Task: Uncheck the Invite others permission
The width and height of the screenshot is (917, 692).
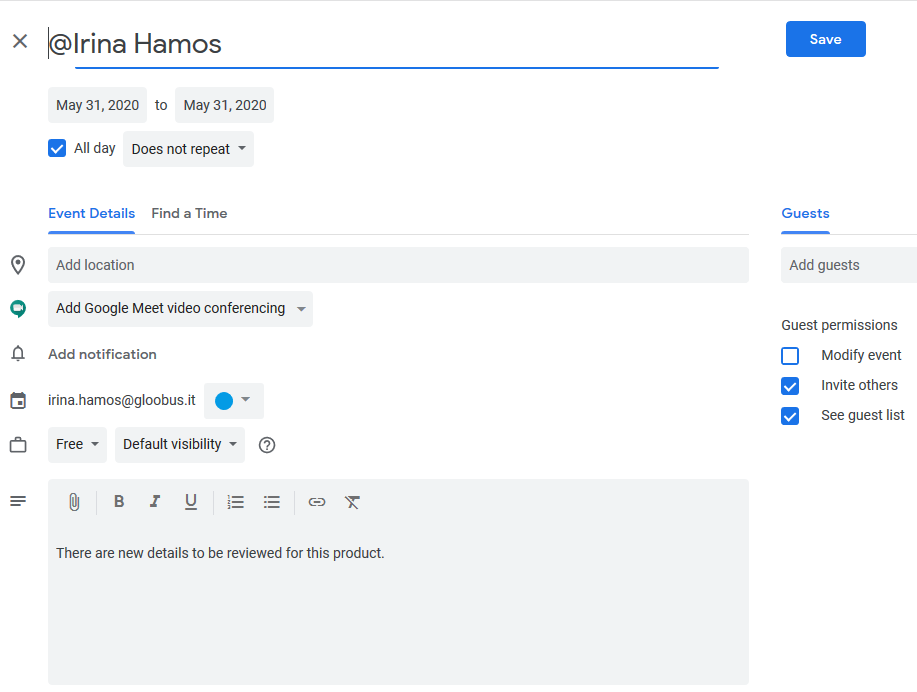Action: [790, 385]
